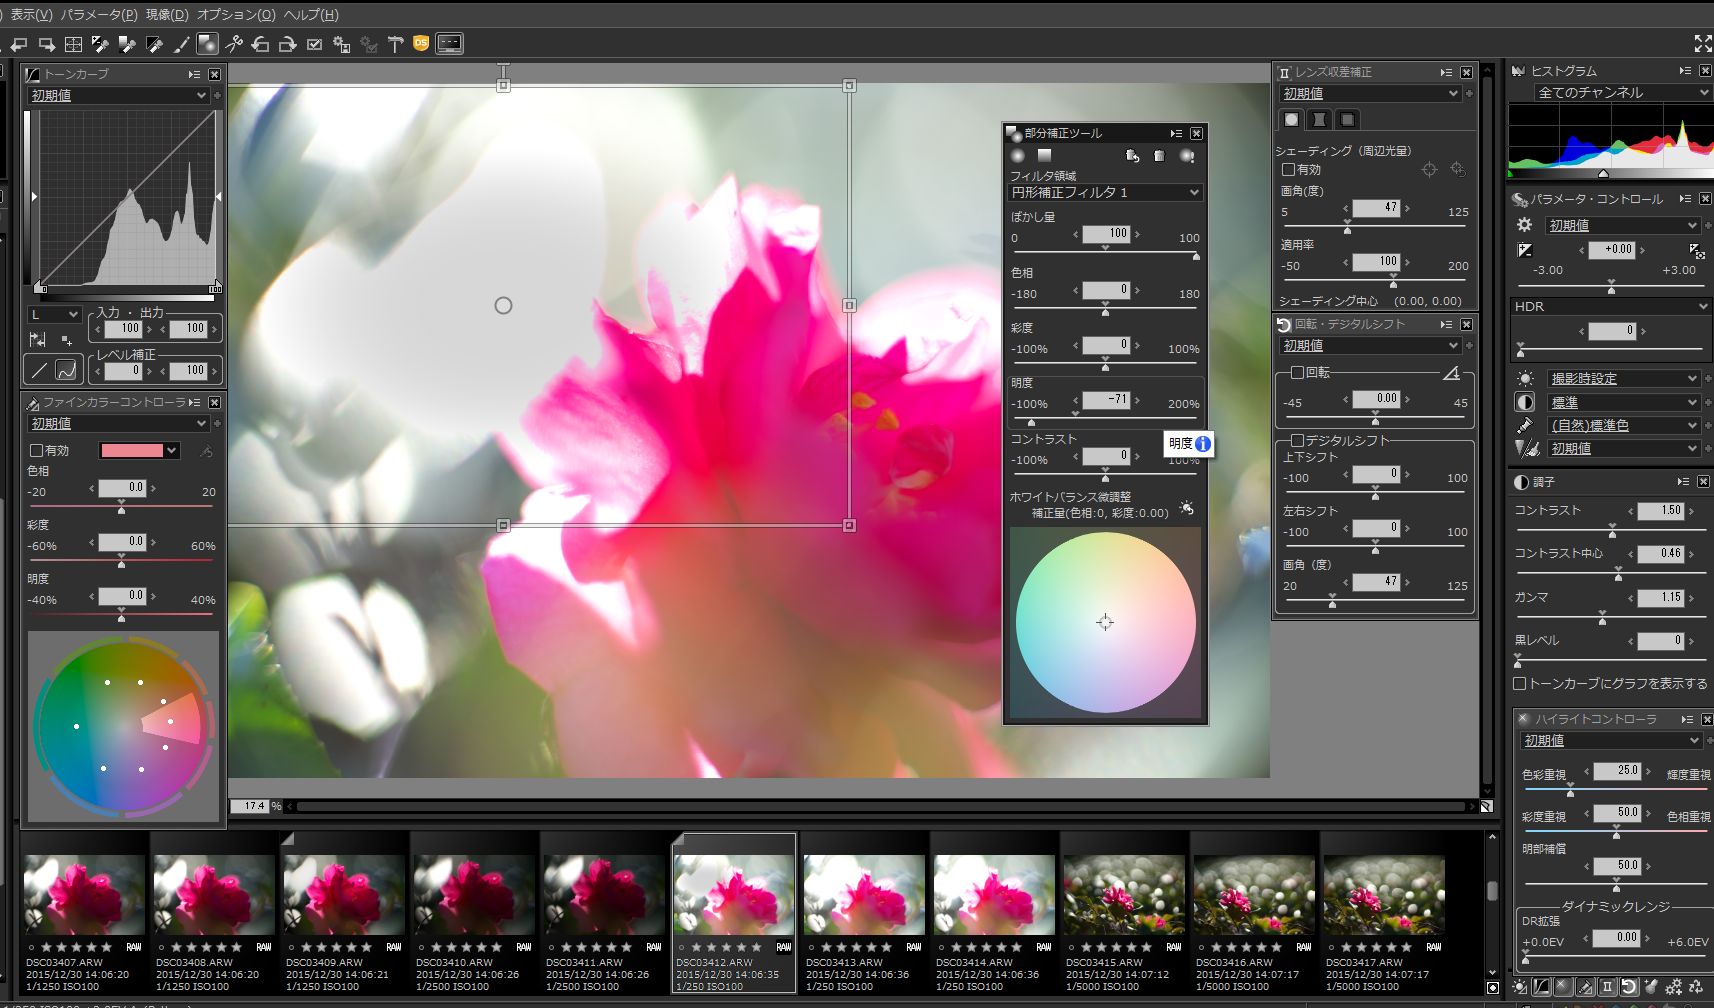Viewport: 1714px width, 1008px height.
Task: Open the パラメータ(P) menu
Action: (x=99, y=14)
